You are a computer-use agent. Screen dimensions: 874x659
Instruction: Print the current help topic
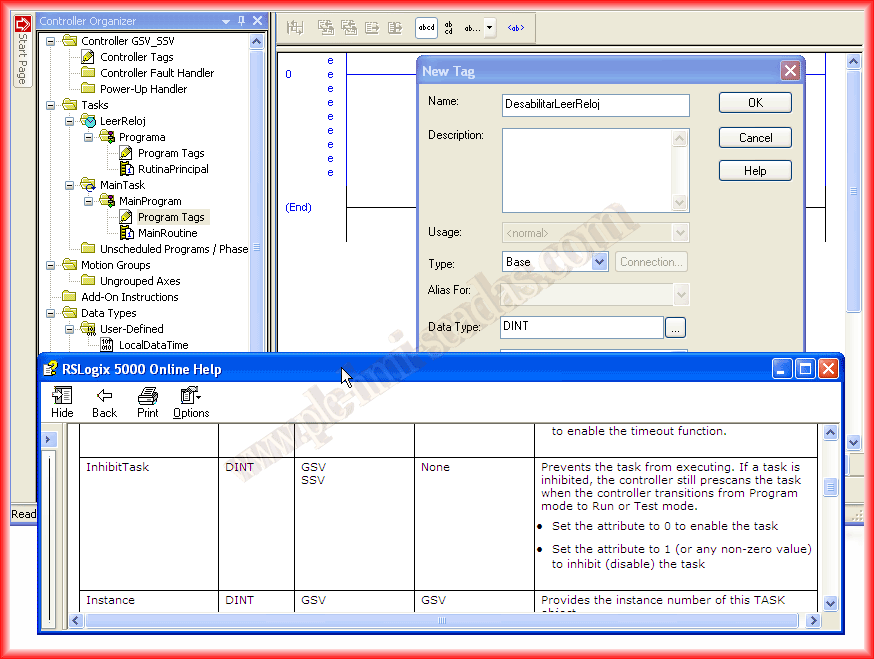point(147,402)
